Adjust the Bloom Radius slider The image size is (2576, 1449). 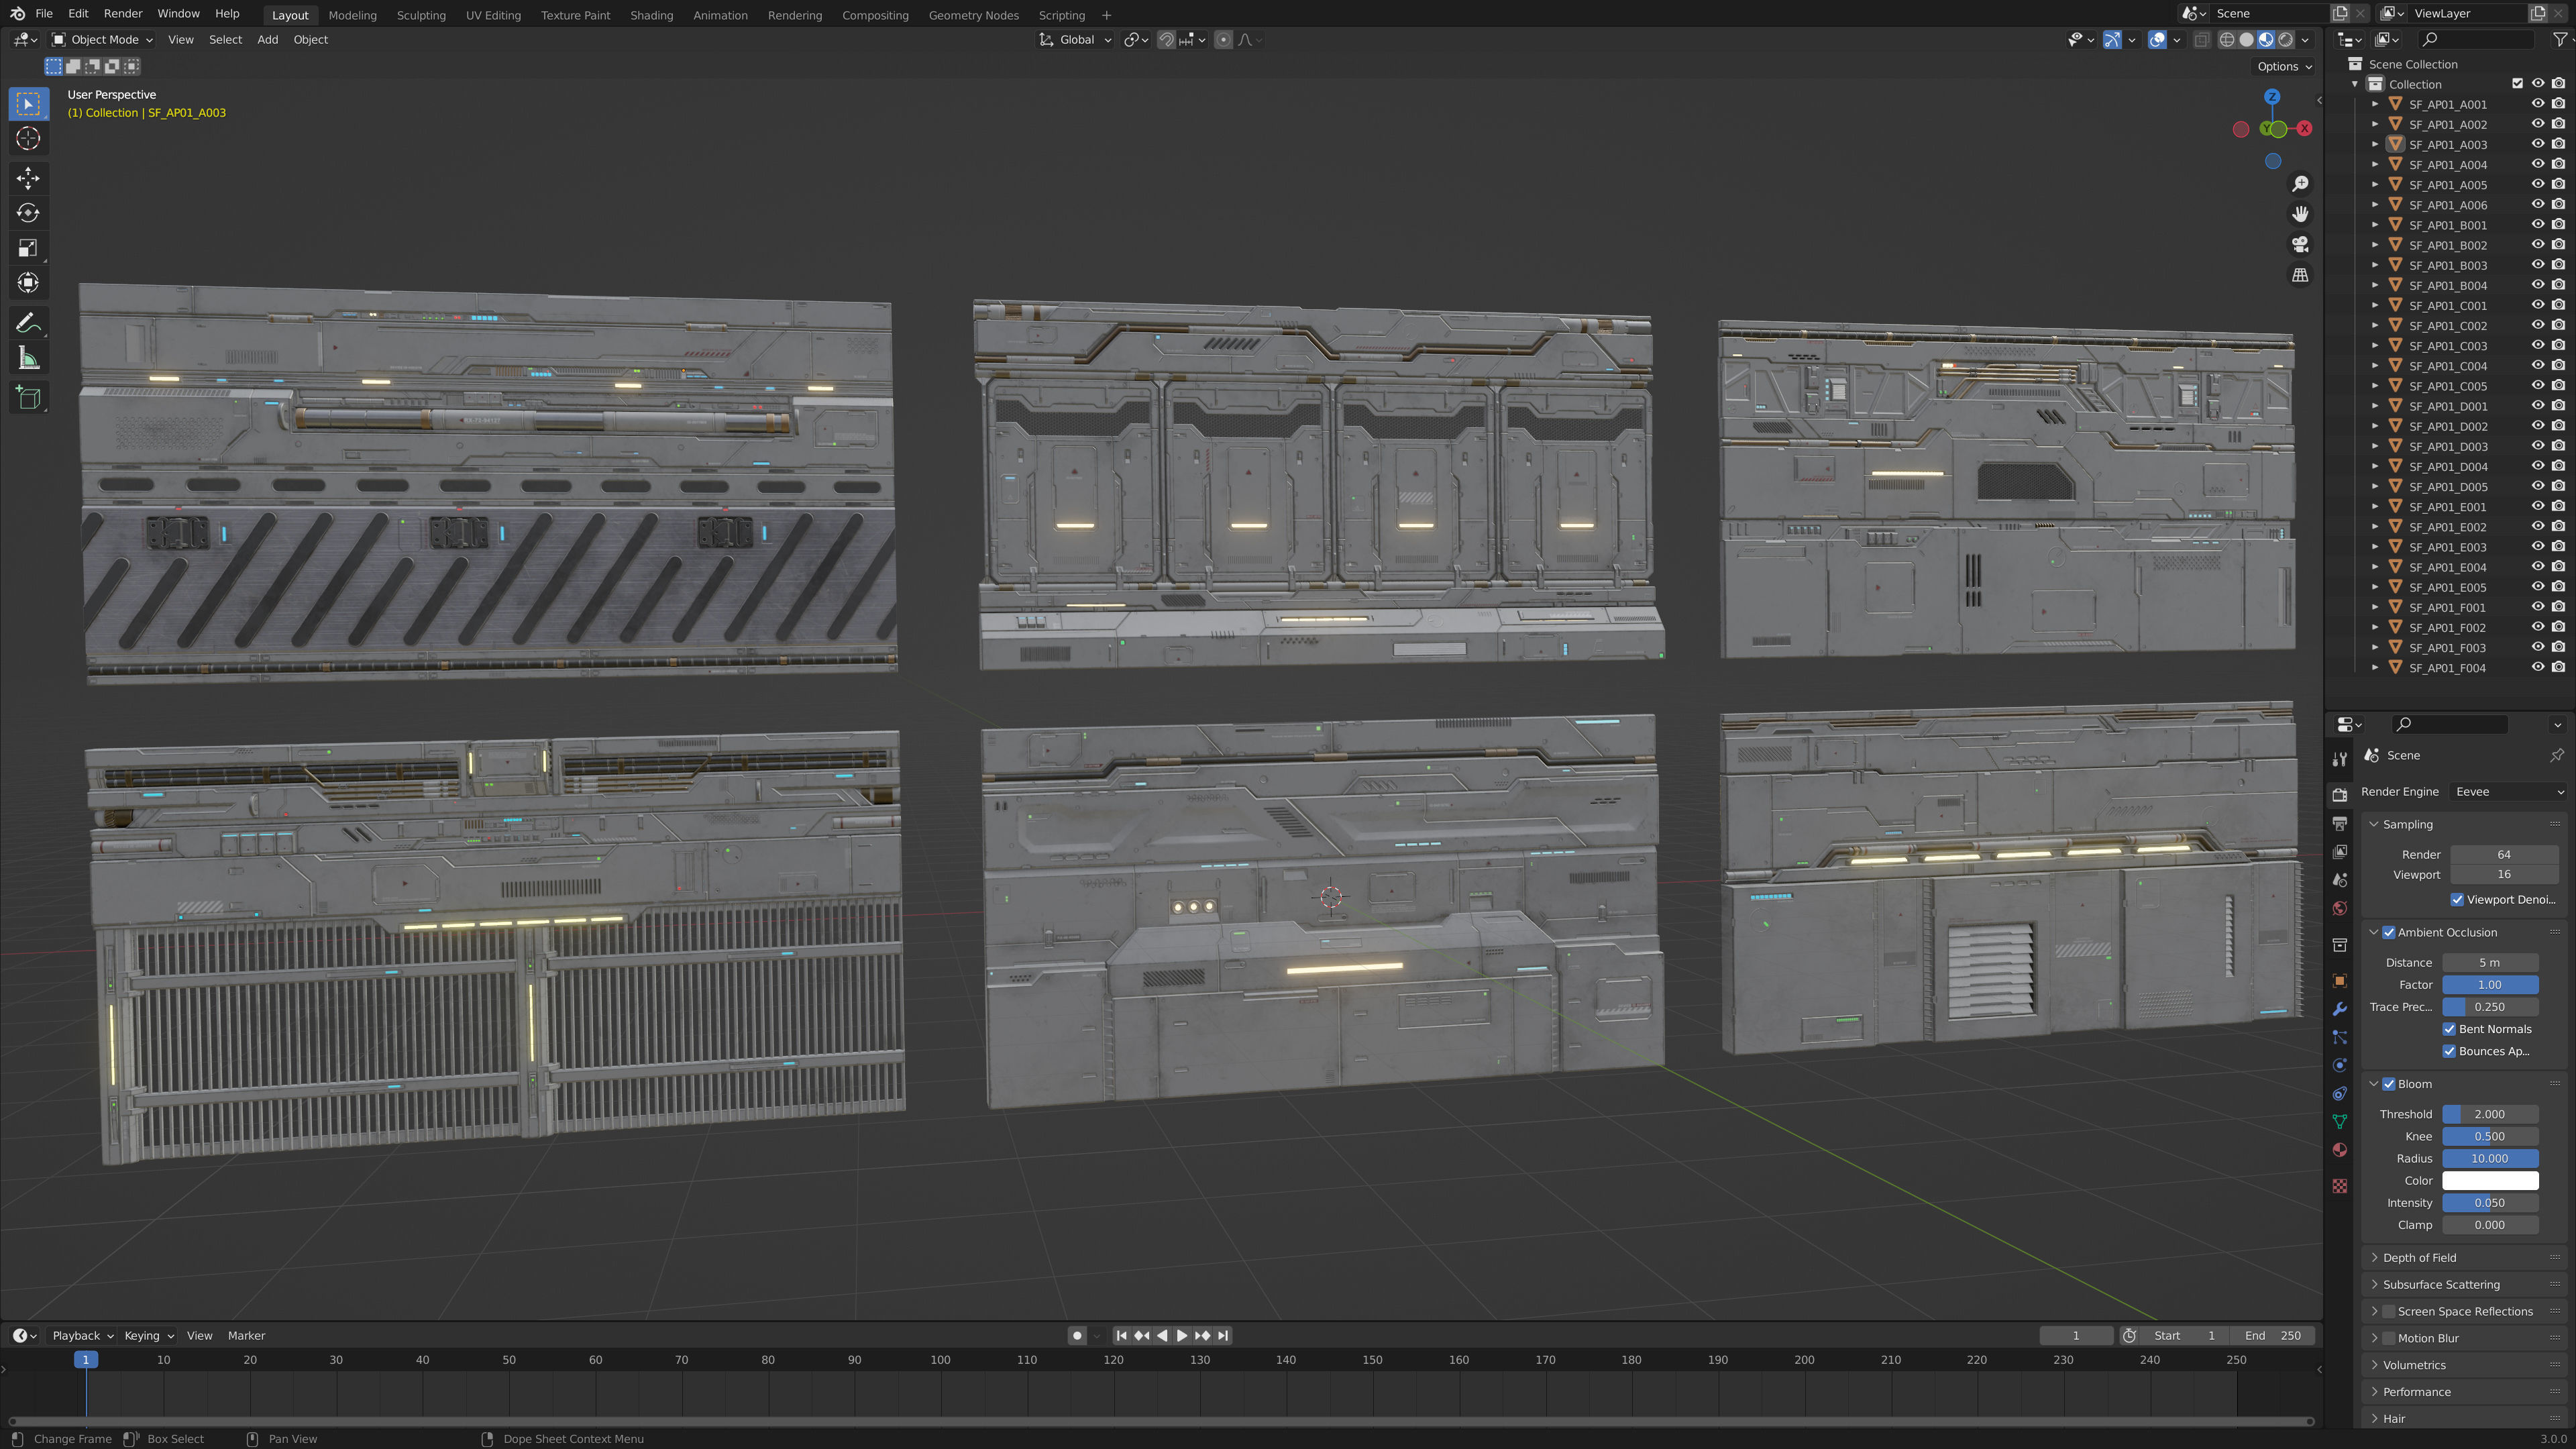point(2490,1159)
